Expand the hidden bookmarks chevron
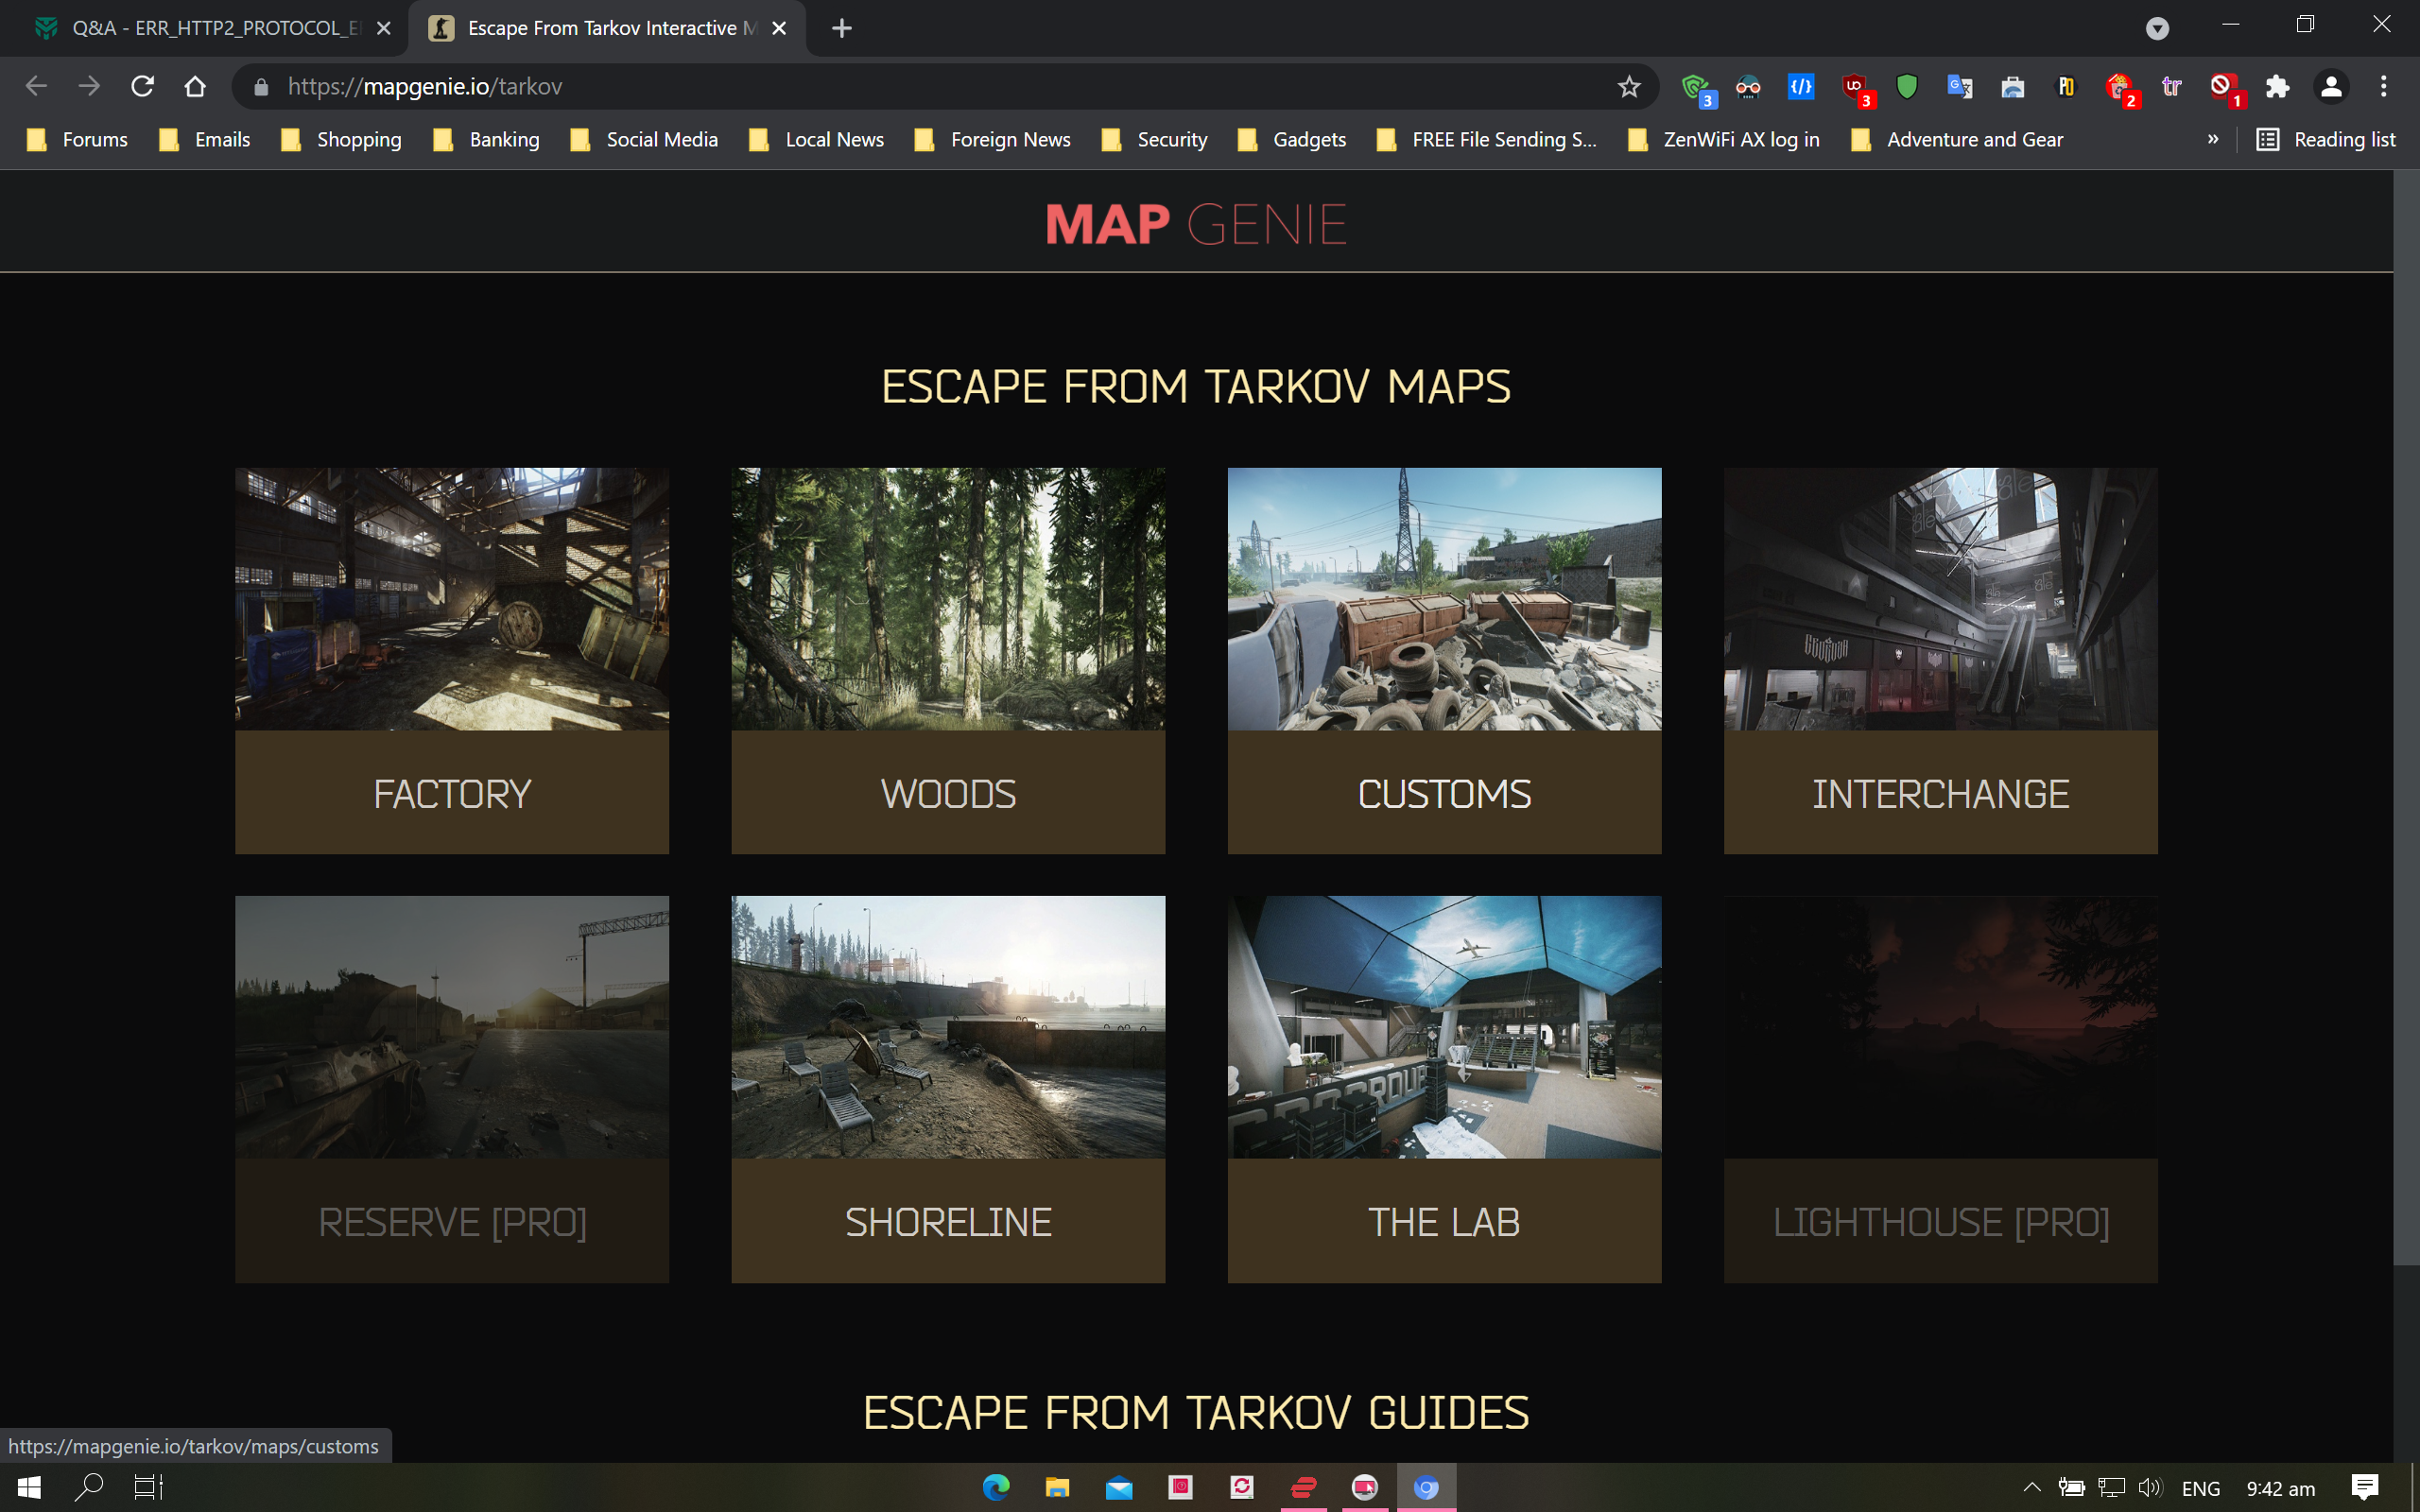2420x1512 pixels. (x=2212, y=140)
